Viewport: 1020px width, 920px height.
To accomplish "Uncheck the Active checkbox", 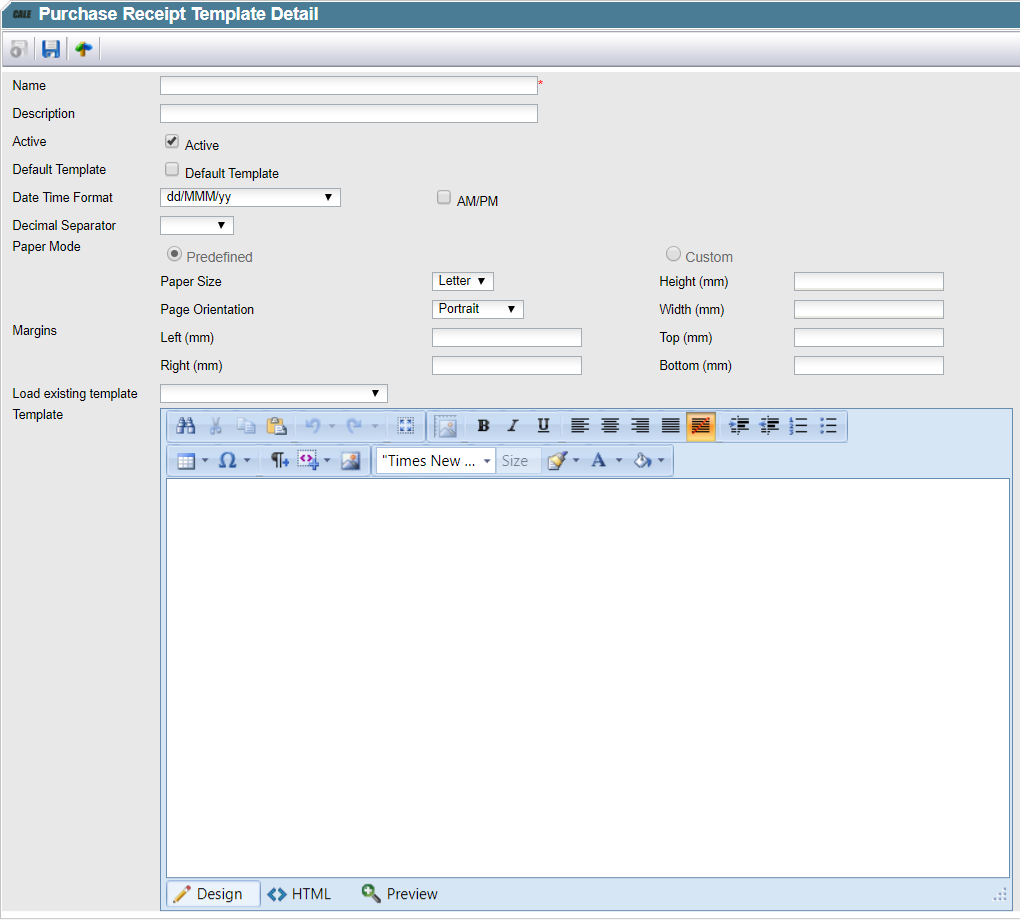I will [172, 141].
